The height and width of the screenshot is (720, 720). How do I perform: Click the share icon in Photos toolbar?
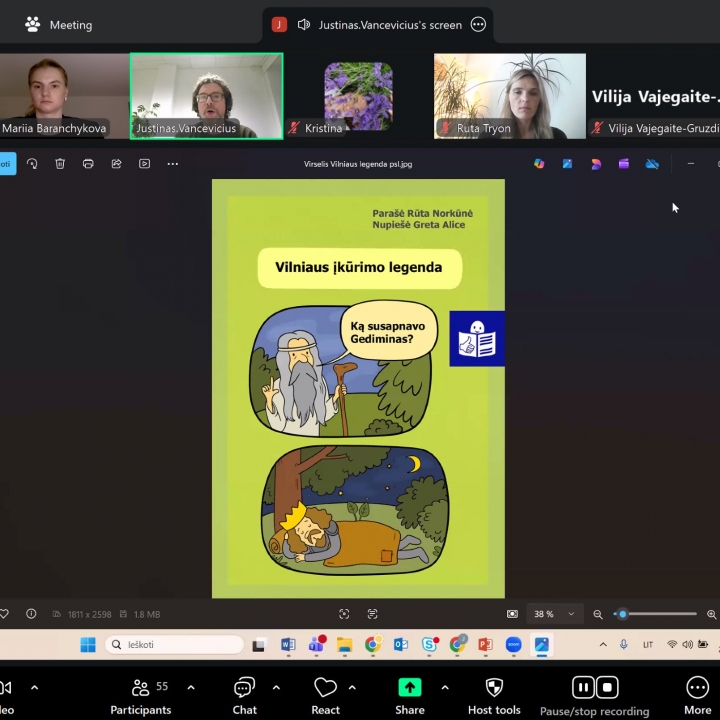point(116,164)
